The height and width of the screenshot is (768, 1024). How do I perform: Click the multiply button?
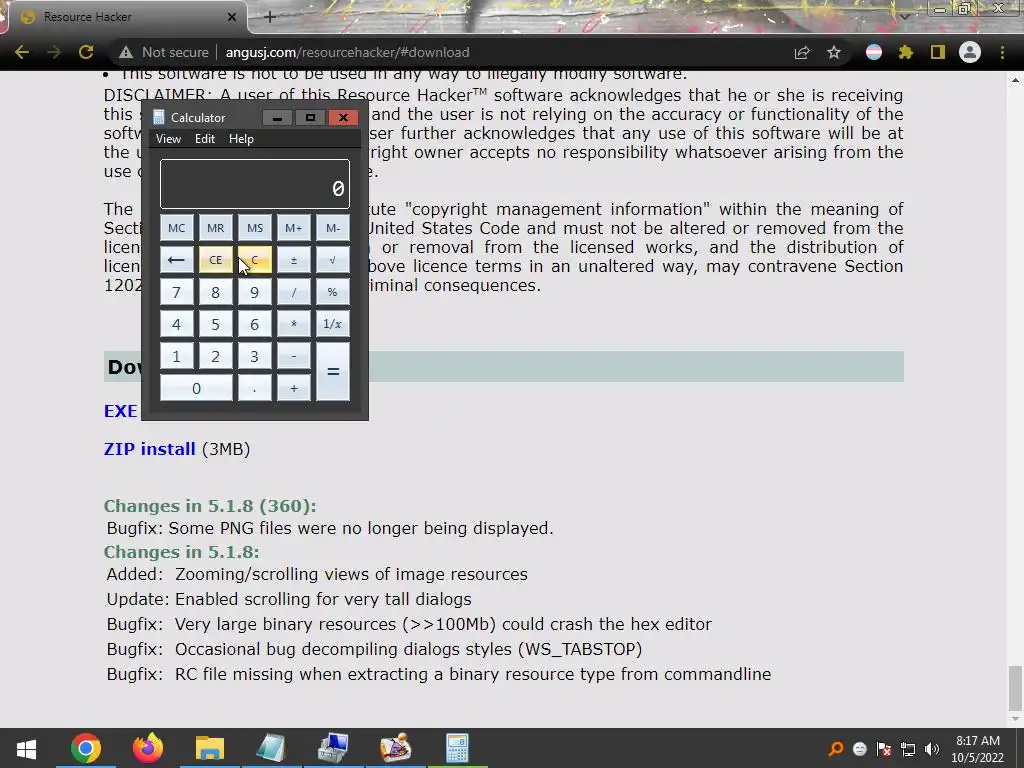(294, 324)
